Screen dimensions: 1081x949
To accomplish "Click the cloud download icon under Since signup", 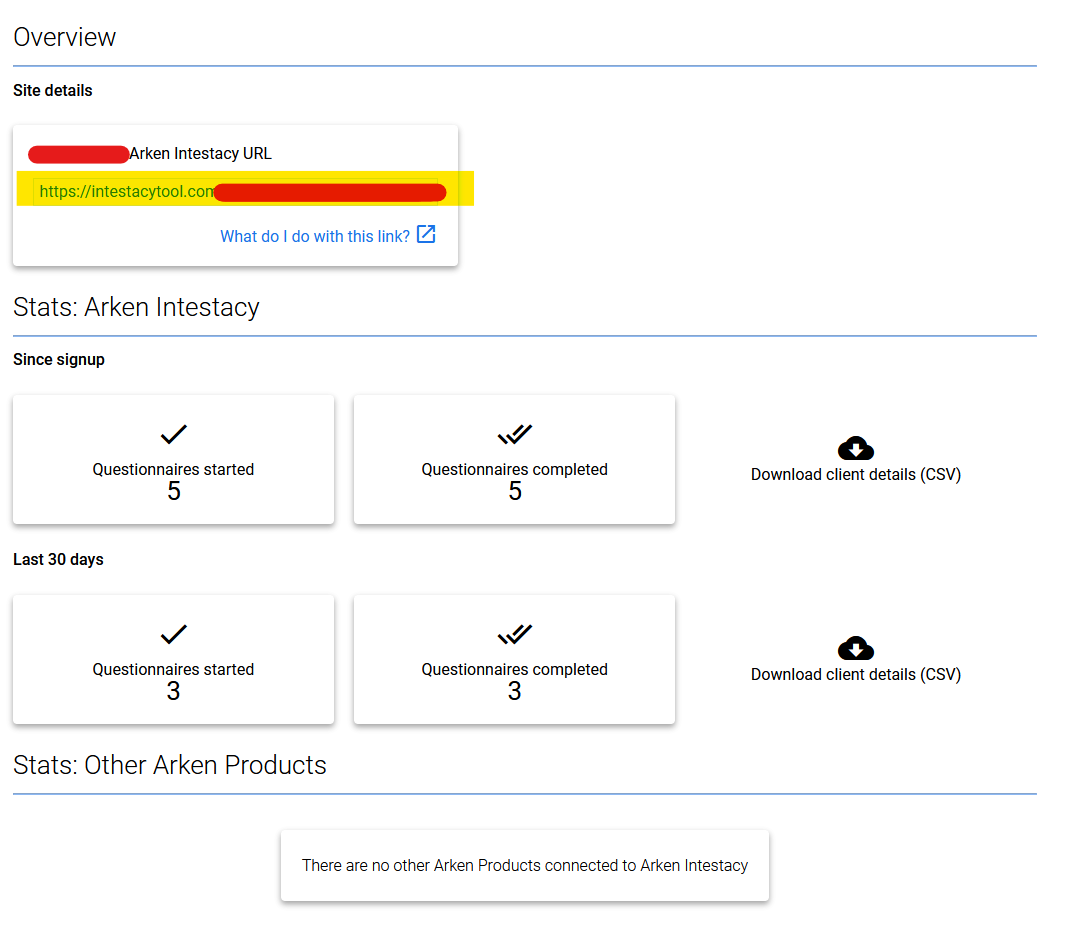I will click(855, 448).
